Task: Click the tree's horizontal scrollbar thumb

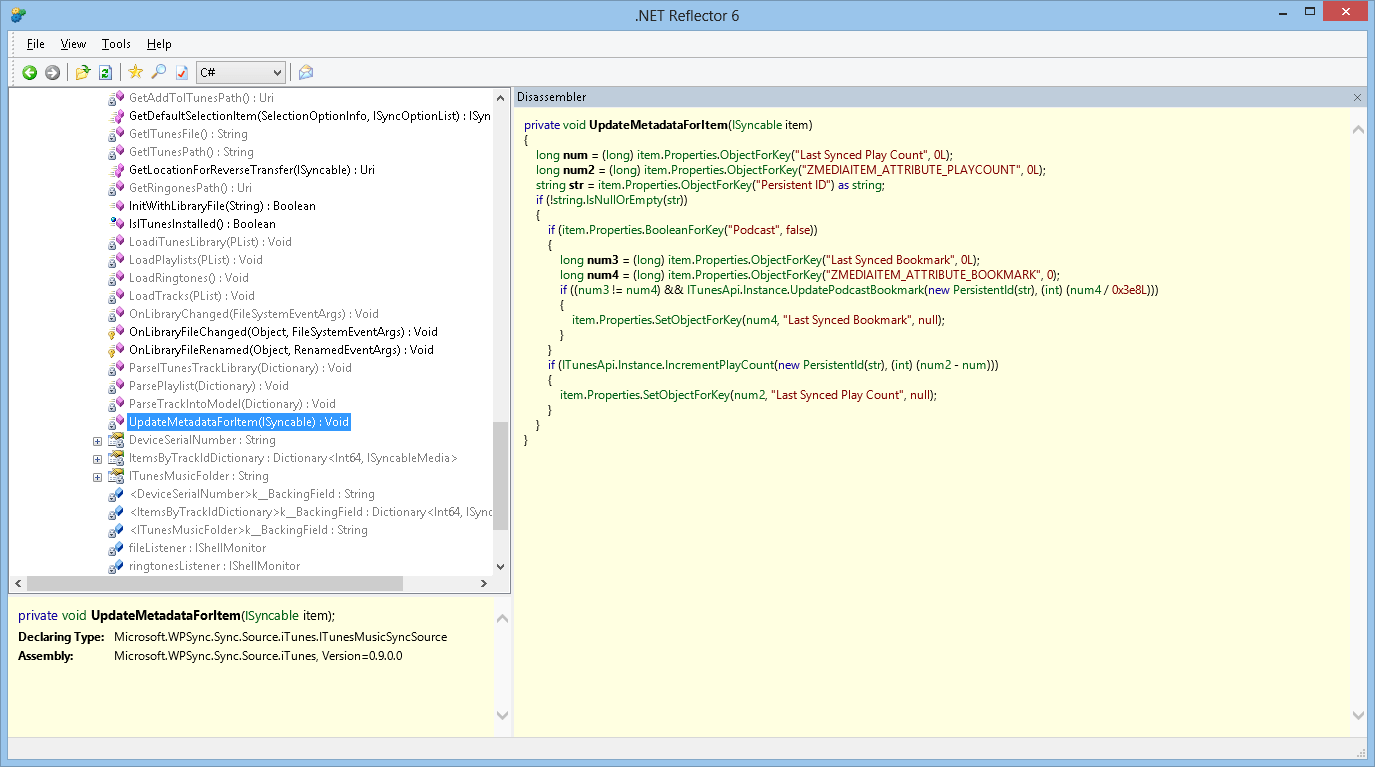Action: pyautogui.click(x=214, y=584)
